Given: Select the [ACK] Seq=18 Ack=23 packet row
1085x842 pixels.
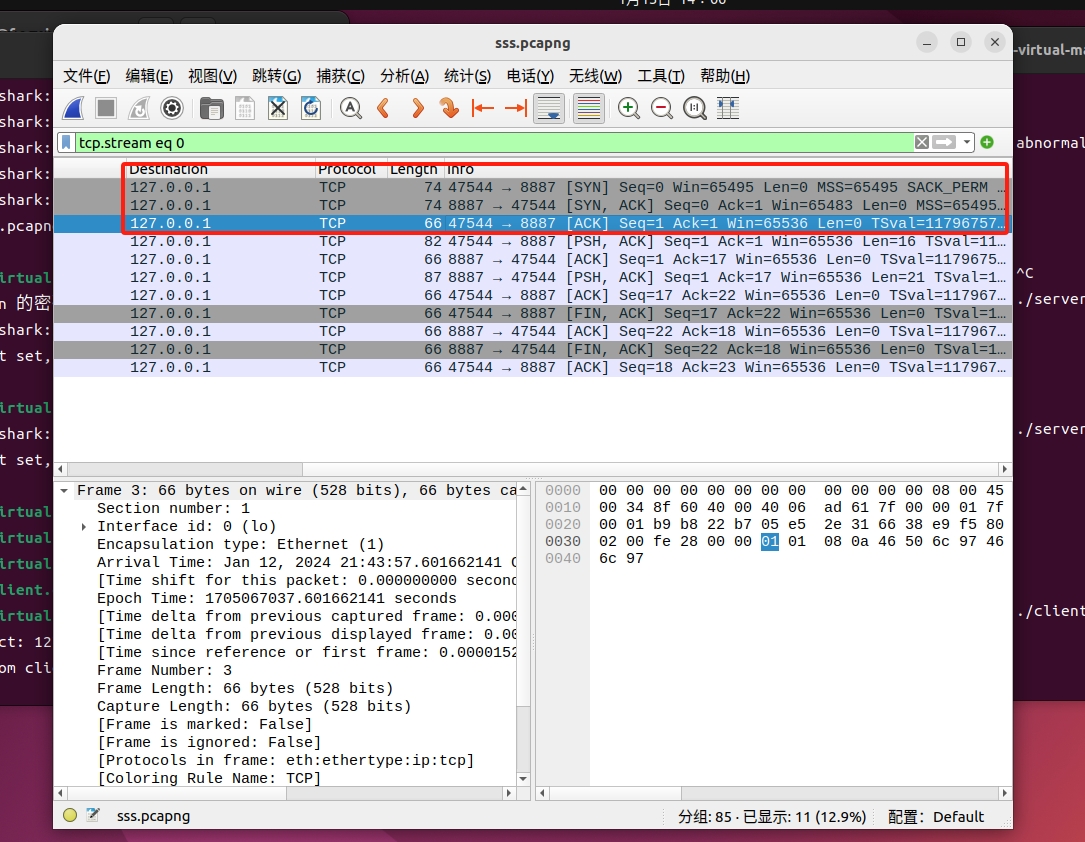Looking at the screenshot, I should pyautogui.click(x=533, y=367).
